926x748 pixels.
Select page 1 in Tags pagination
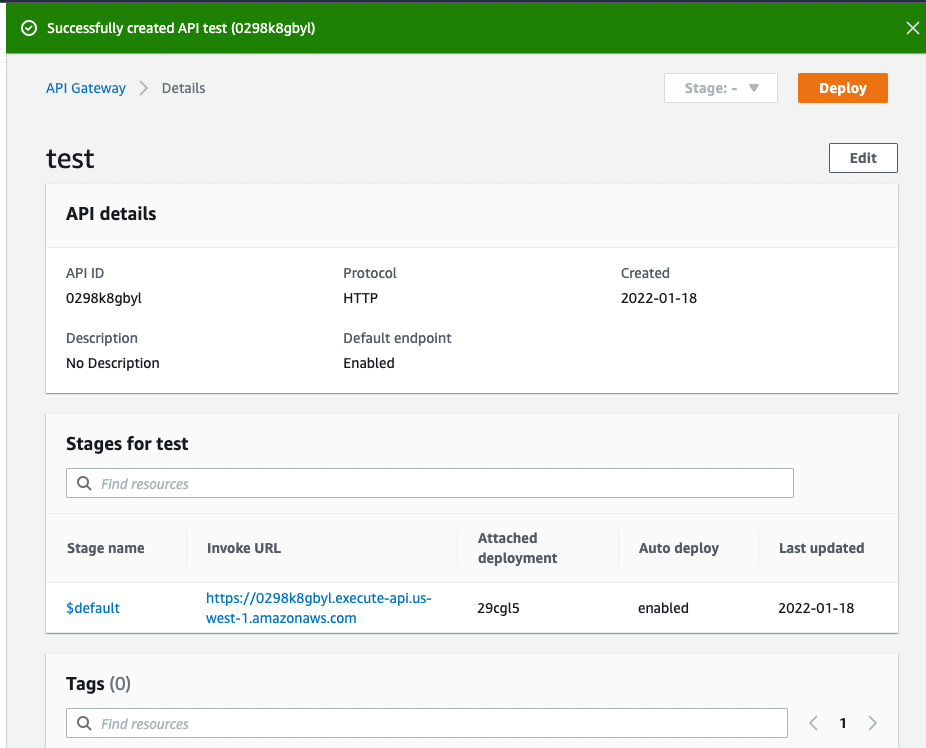point(842,722)
